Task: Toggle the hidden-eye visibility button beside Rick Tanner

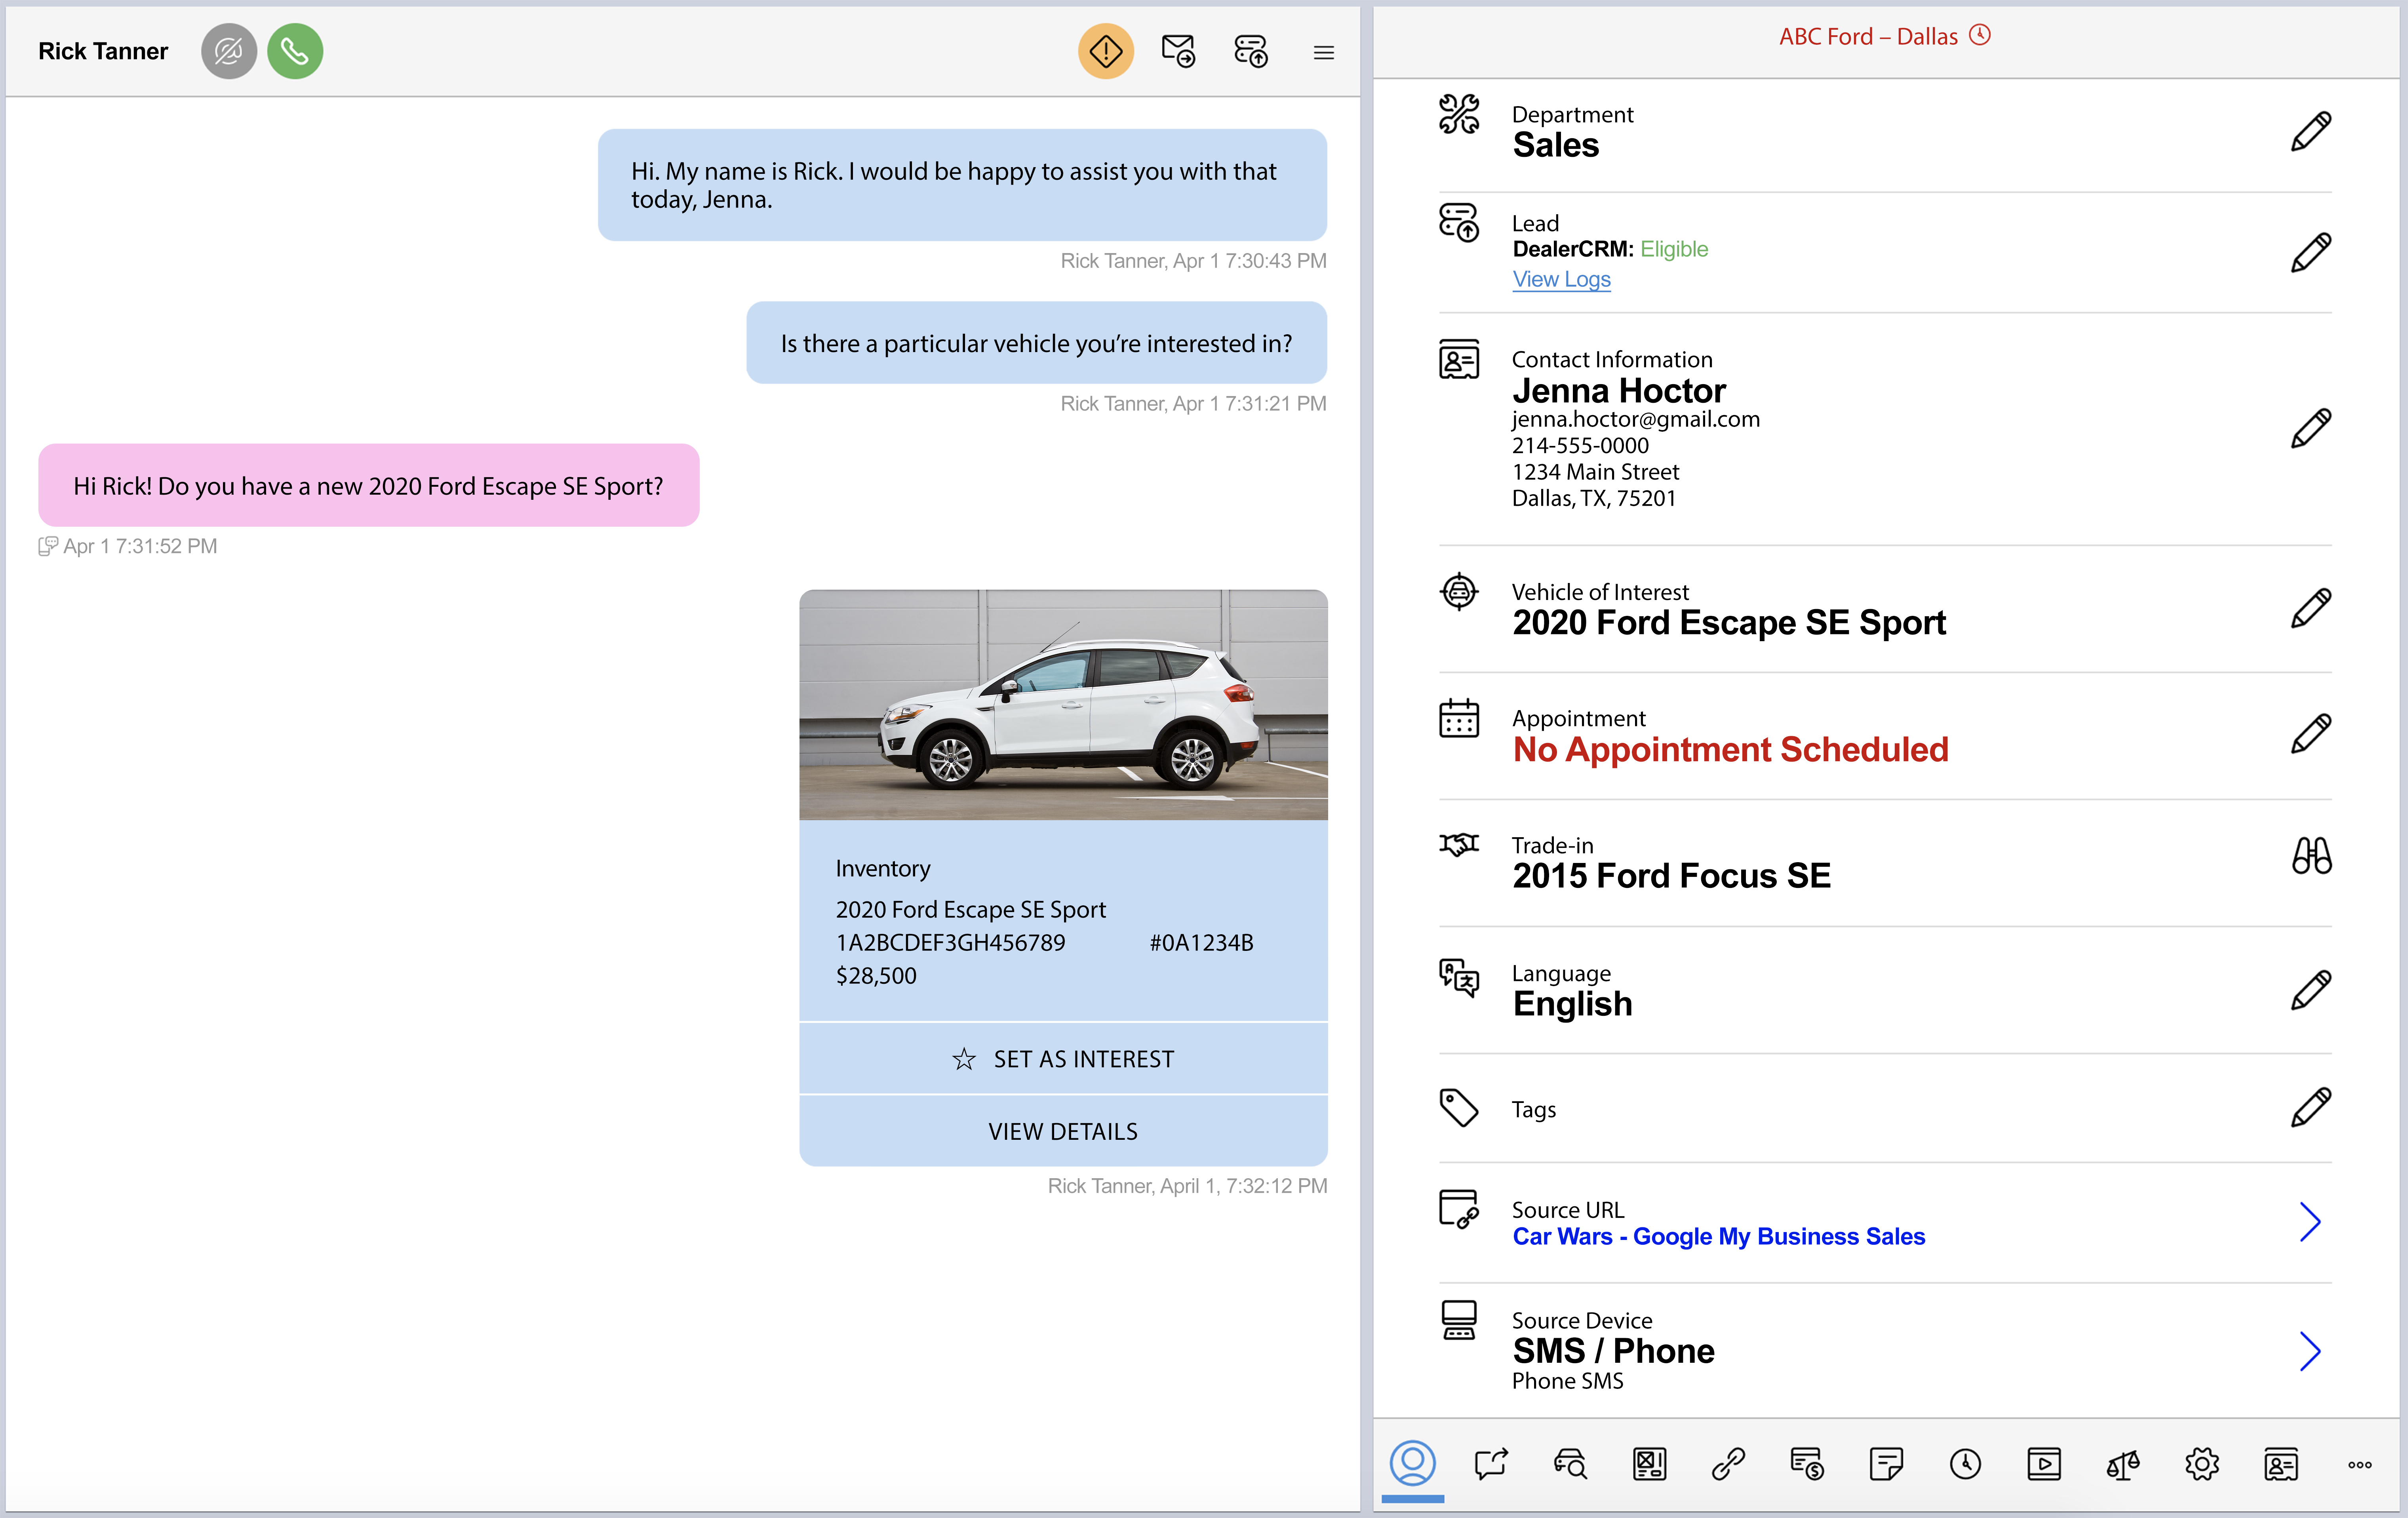Action: [x=229, y=51]
